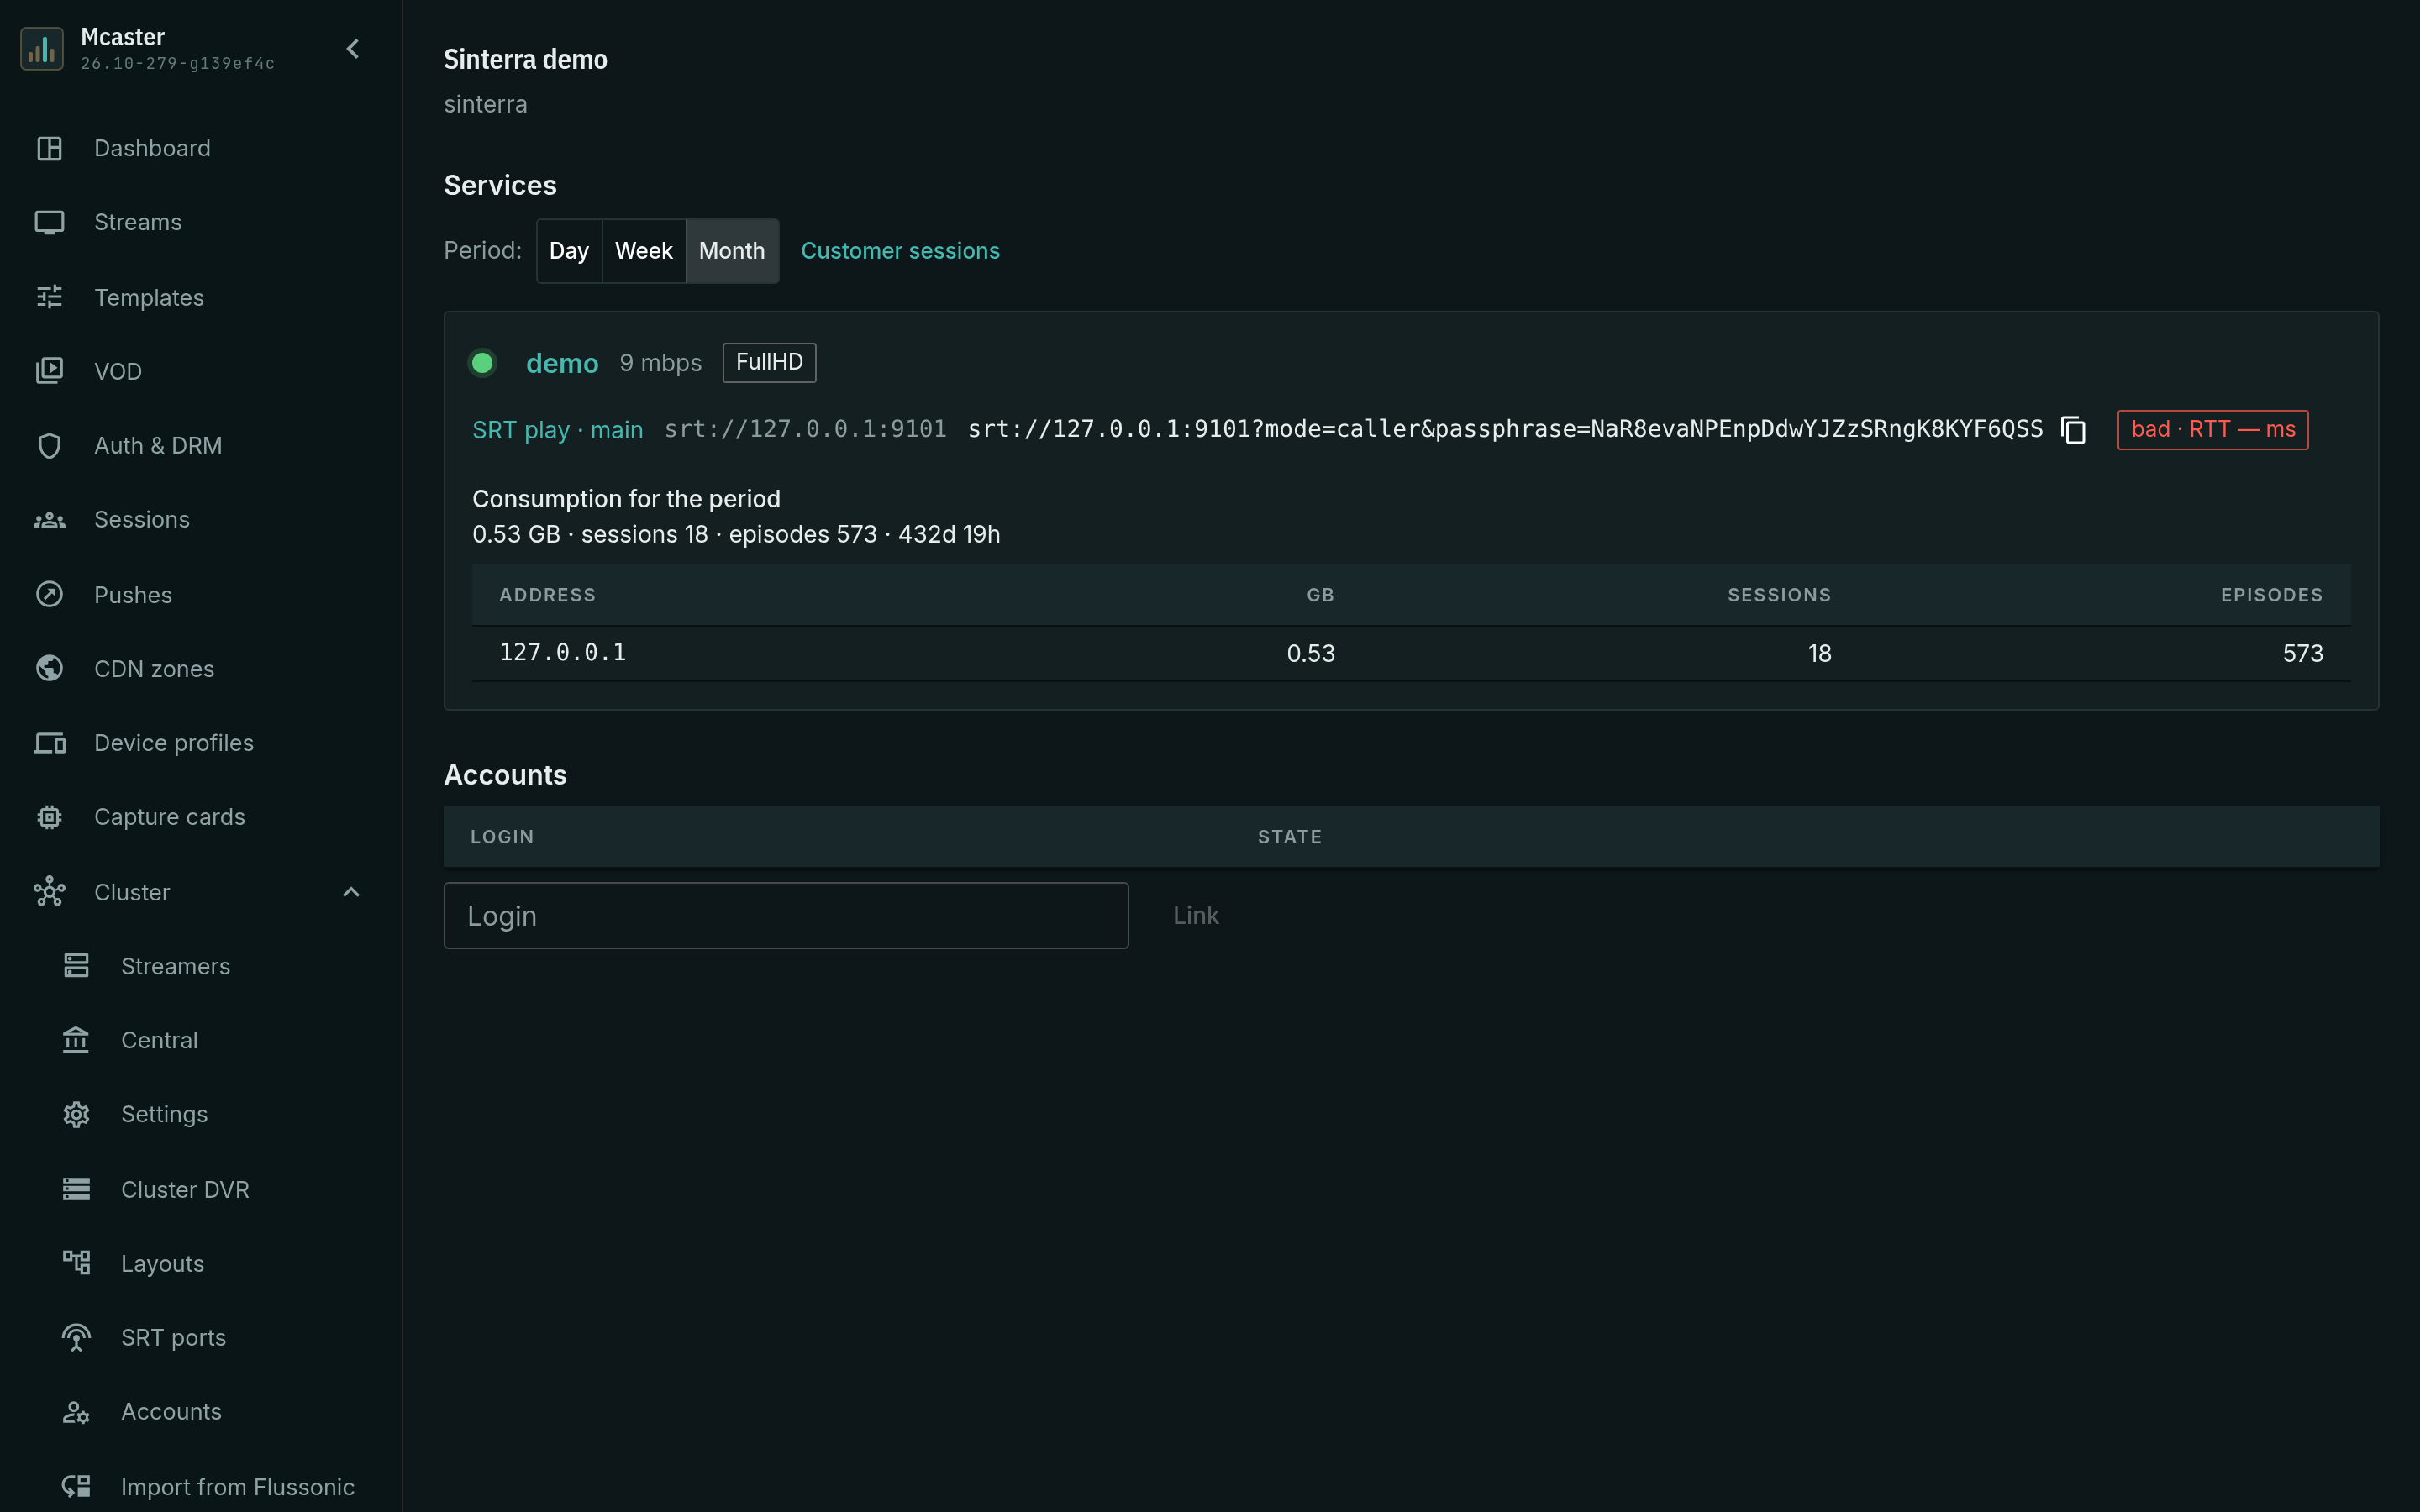Copy the SRT passphrase URL
Image resolution: width=2420 pixels, height=1512 pixels.
[2073, 430]
